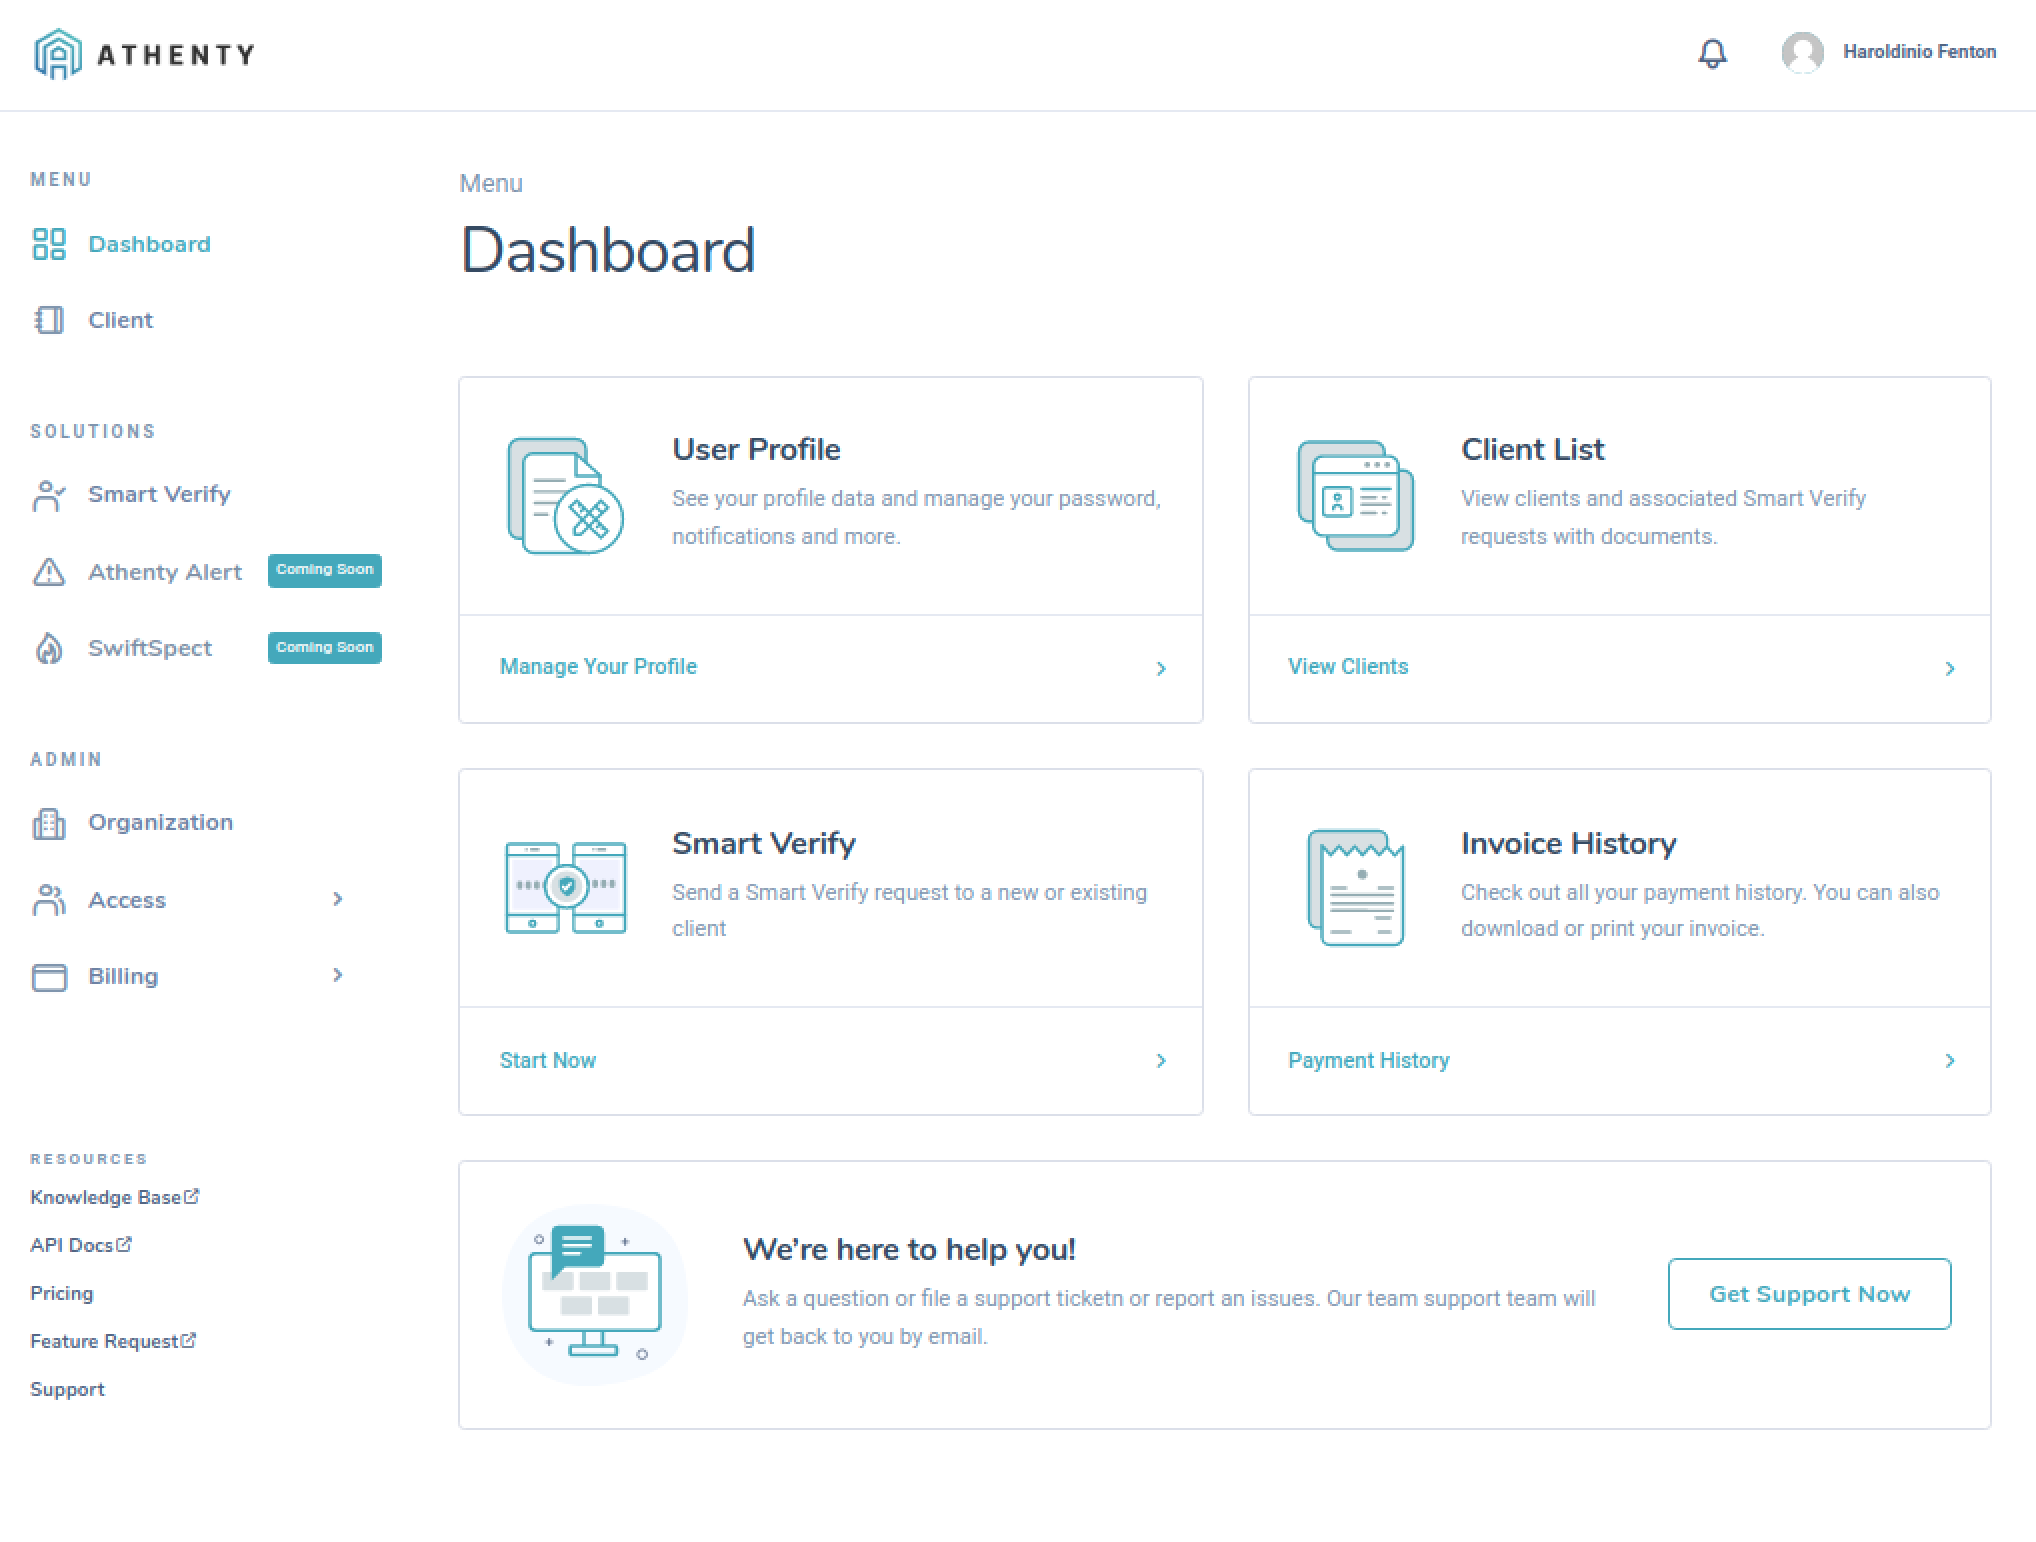This screenshot has width=2036, height=1542.
Task: Click the Organization building icon
Action: click(x=48, y=822)
